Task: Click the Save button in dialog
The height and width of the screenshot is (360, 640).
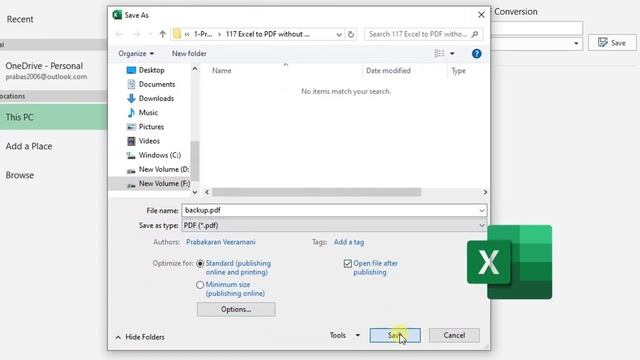Action: [395, 336]
